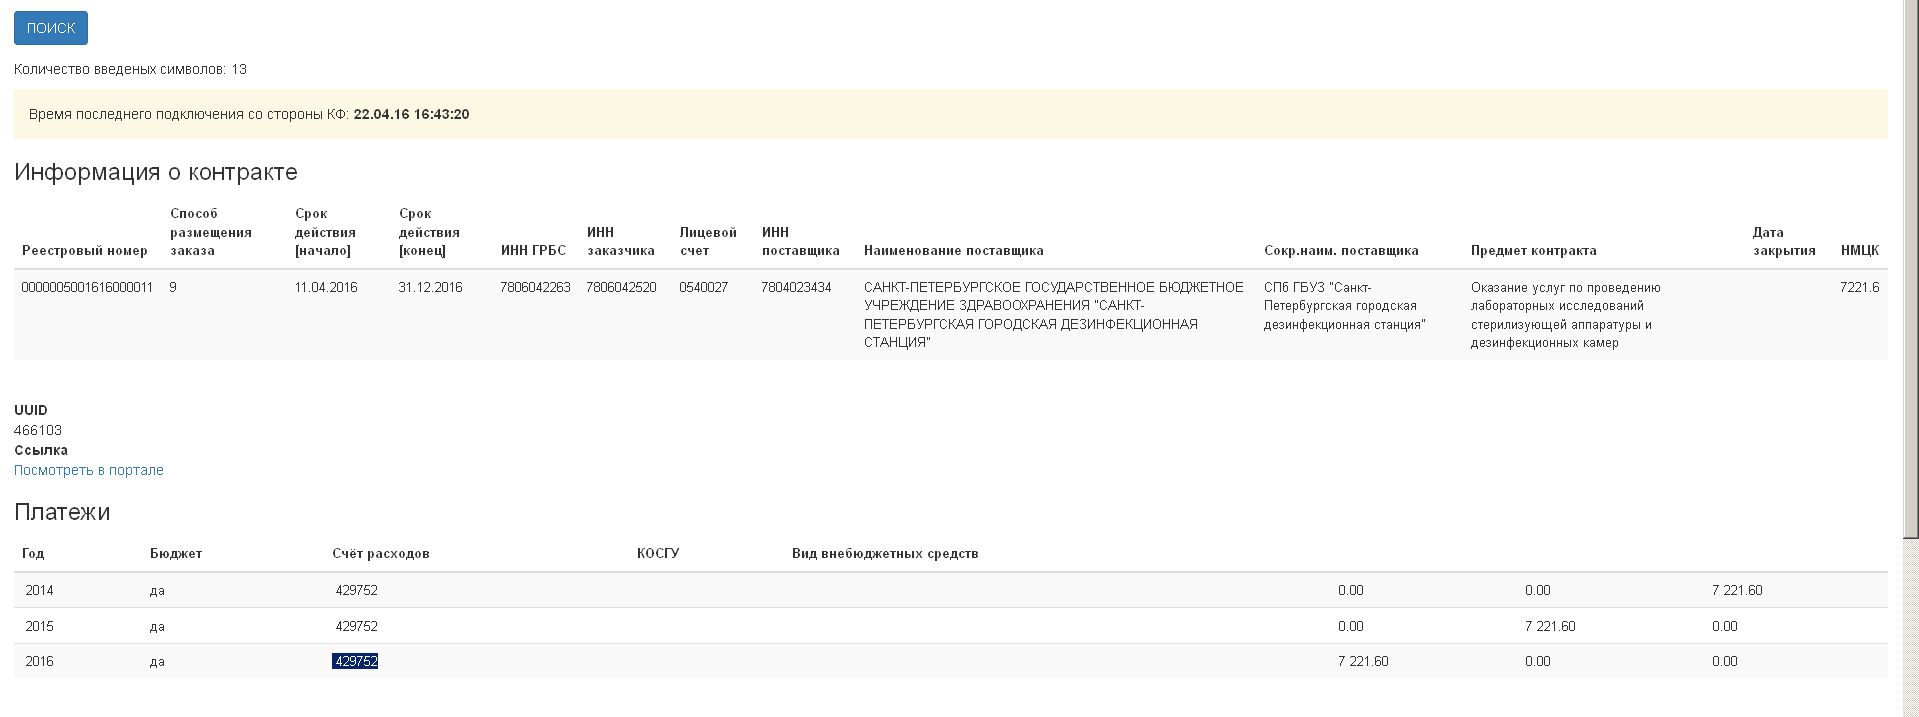
Task: Click the highlighted 429752 value in 2016 row
Action: (355, 661)
